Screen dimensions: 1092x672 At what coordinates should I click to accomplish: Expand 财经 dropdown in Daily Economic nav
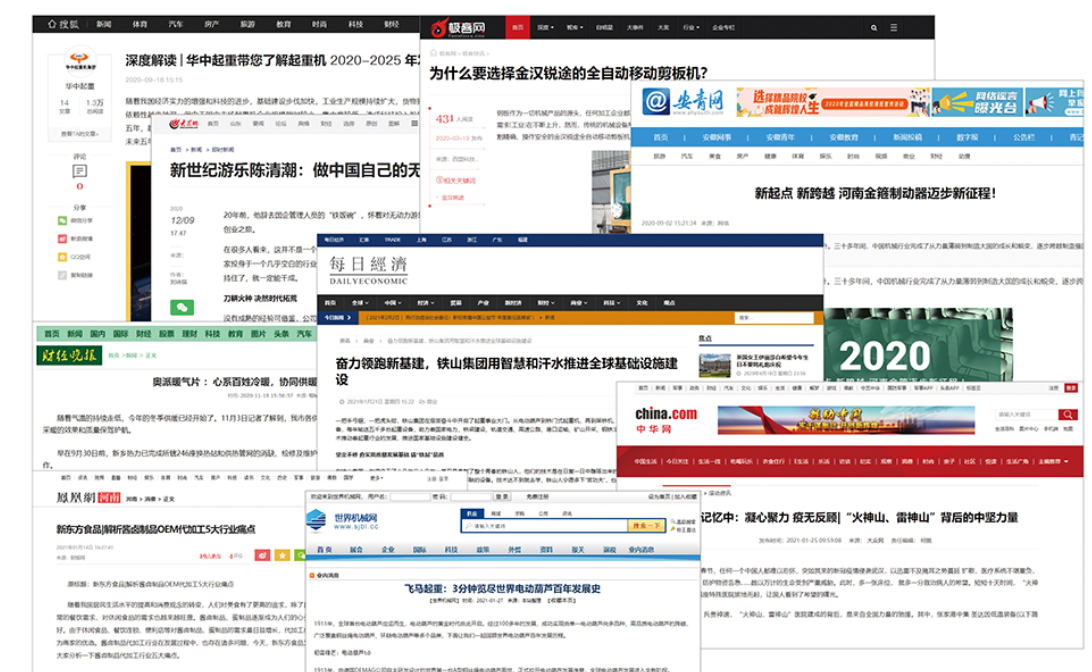545,303
